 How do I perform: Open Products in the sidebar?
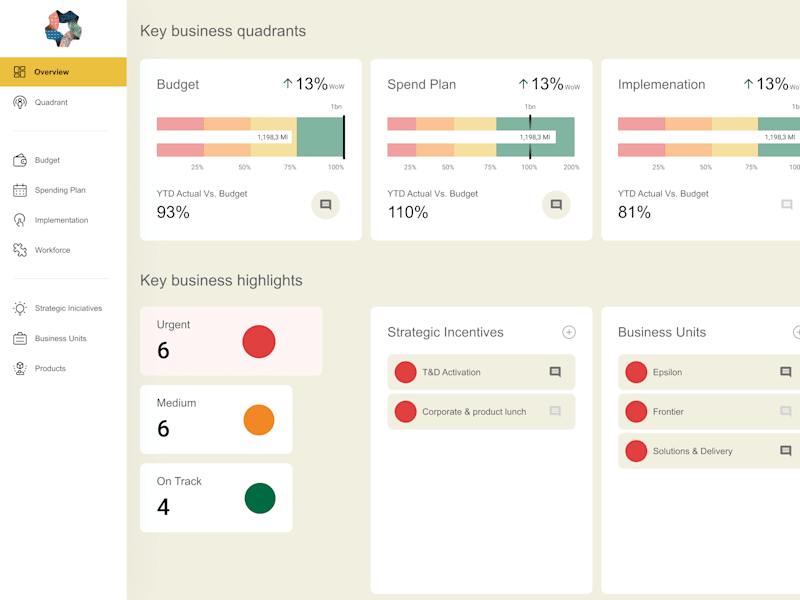coord(50,368)
